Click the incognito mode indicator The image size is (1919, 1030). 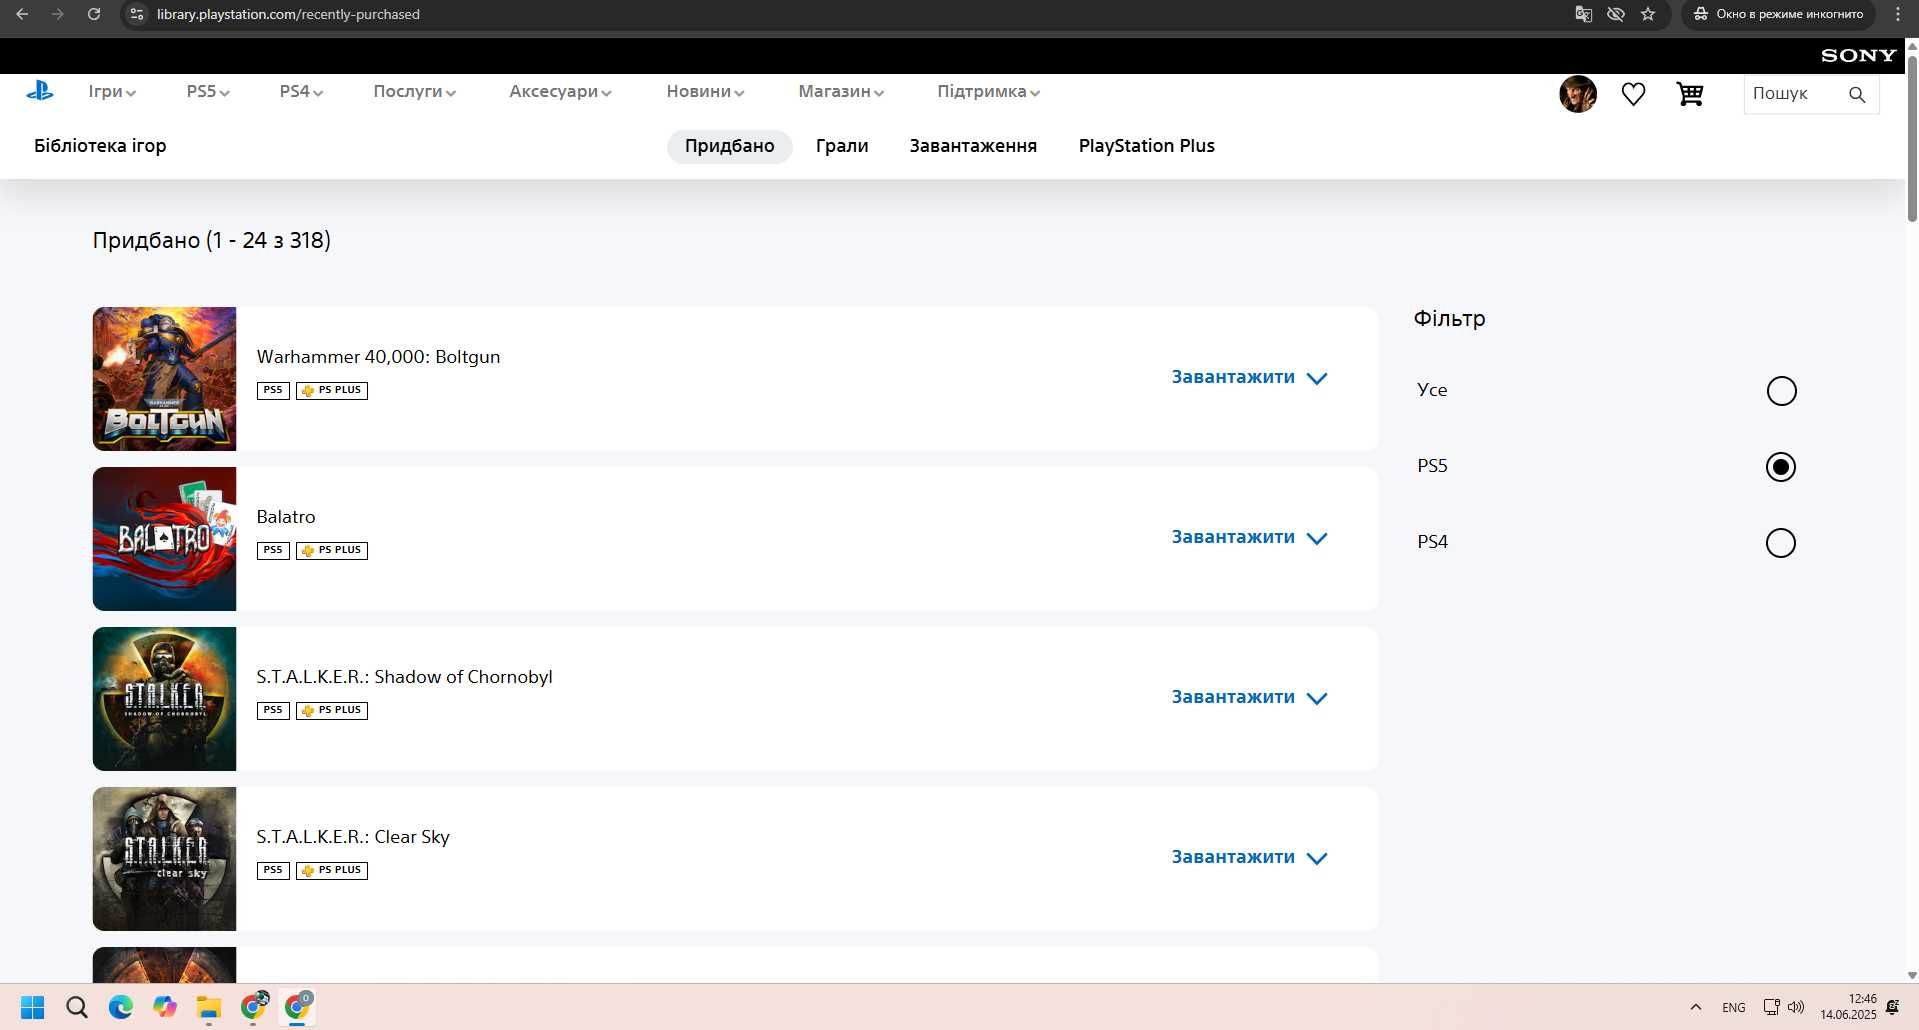[1779, 14]
